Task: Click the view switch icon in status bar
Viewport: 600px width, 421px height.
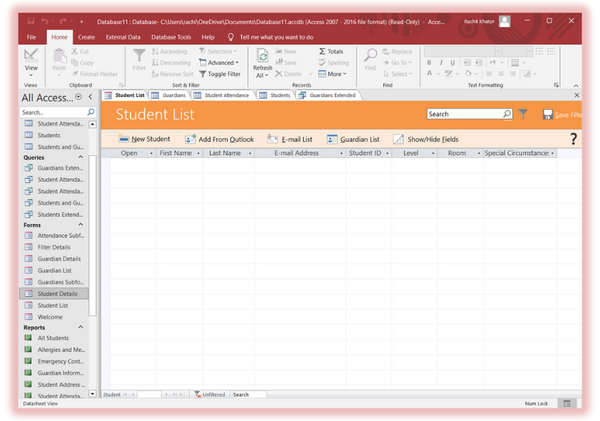Action: point(567,403)
